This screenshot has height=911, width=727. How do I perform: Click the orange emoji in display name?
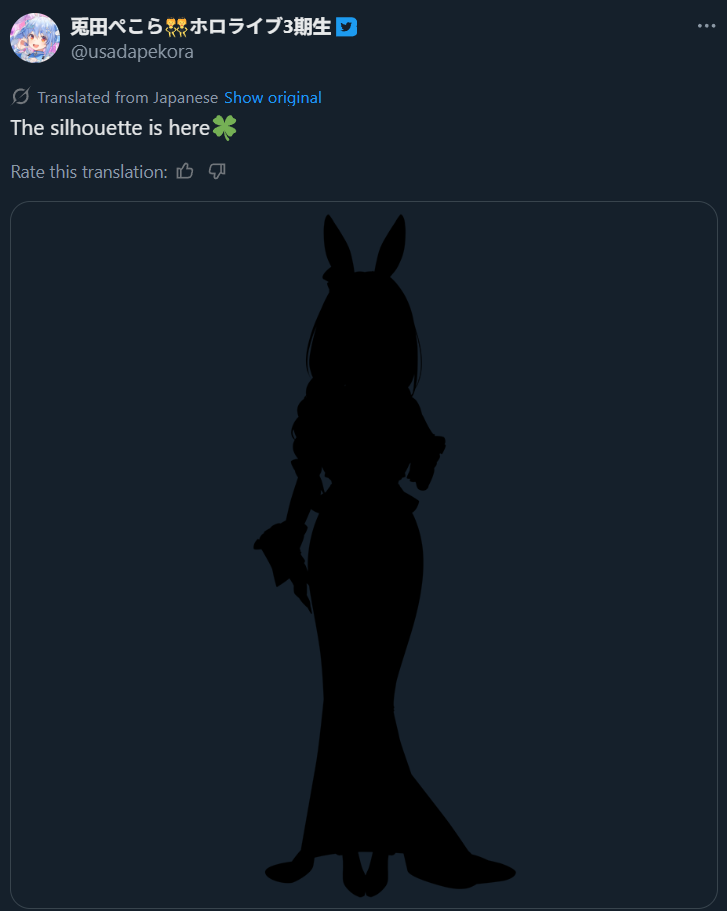(x=176, y=27)
